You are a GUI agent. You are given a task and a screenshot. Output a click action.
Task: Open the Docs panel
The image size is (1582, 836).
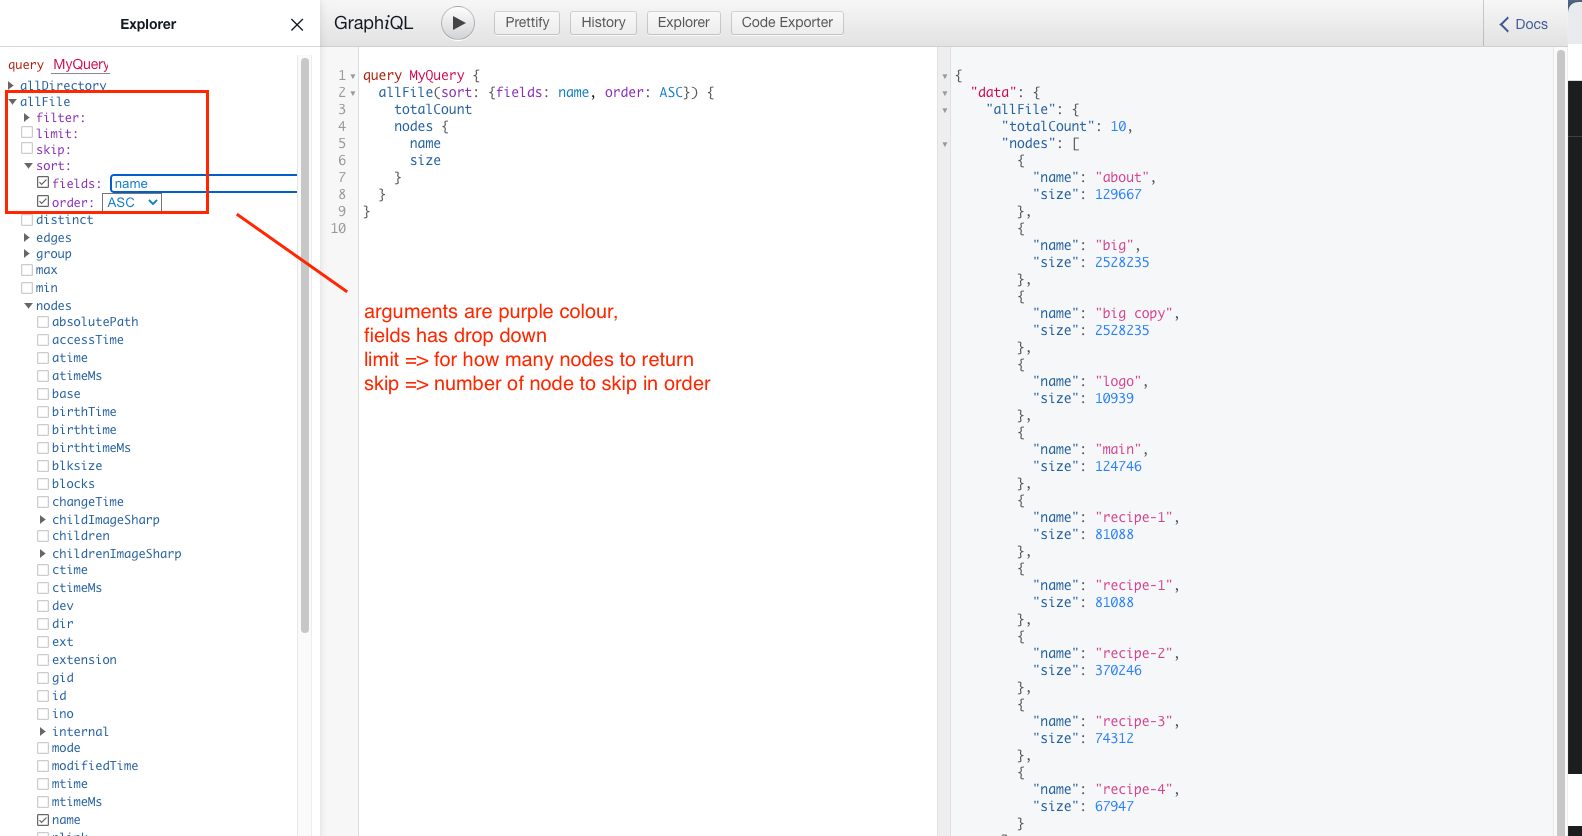click(x=1523, y=24)
